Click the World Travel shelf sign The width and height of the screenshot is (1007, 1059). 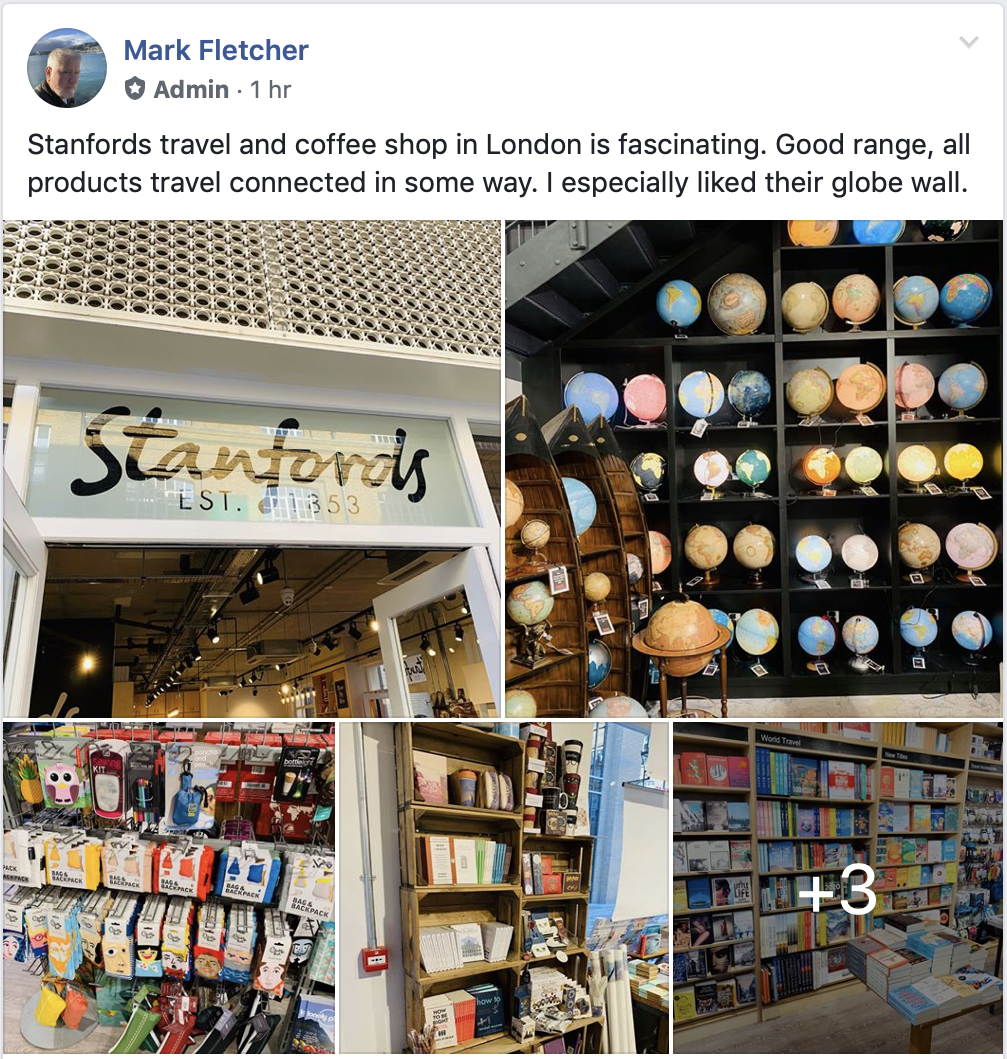coord(780,740)
